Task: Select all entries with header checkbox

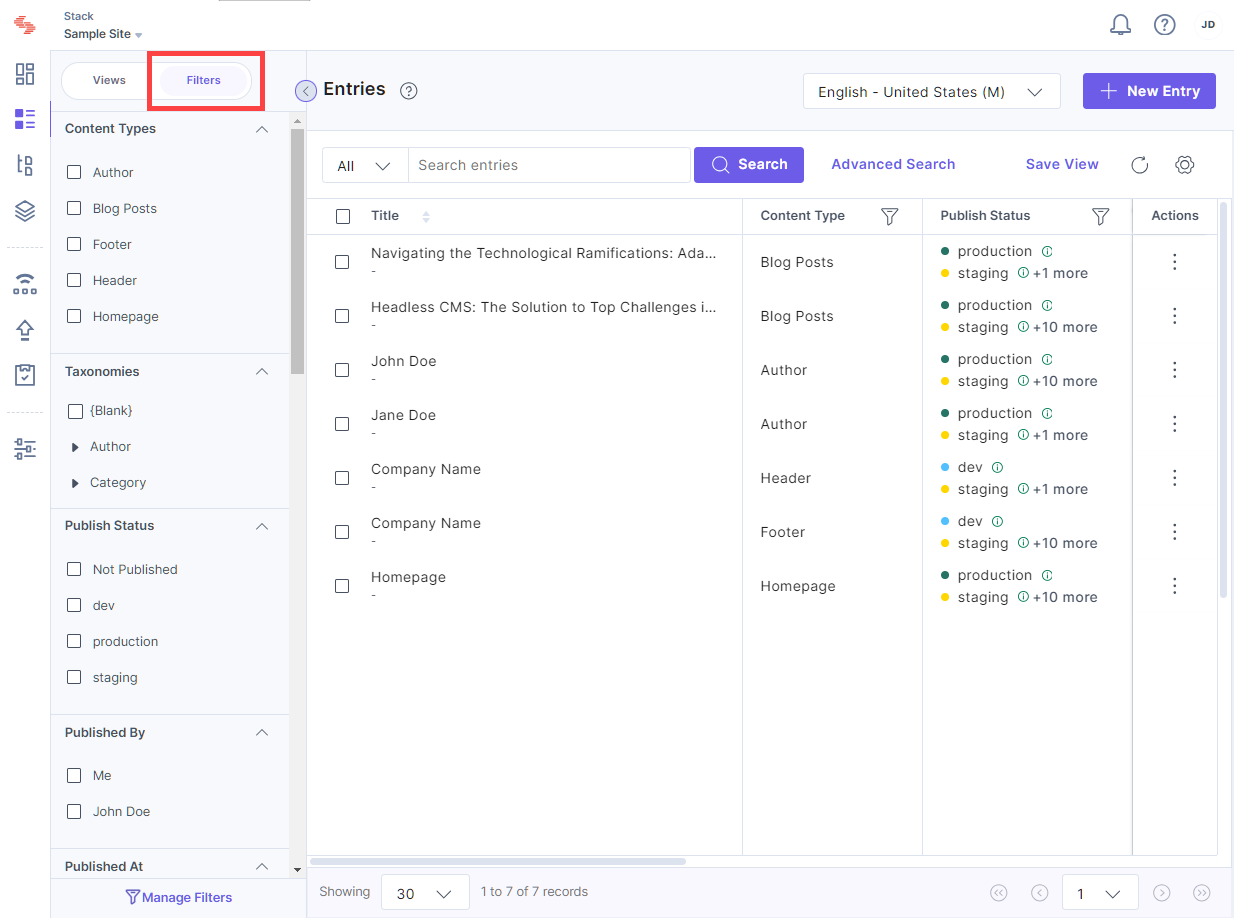Action: tap(343, 216)
